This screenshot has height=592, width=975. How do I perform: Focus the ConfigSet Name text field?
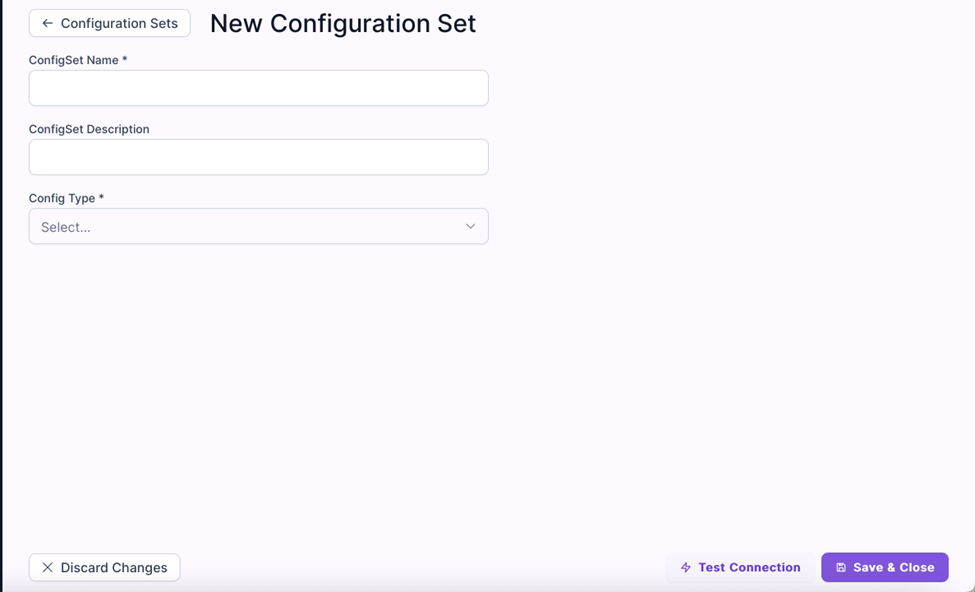(x=259, y=88)
